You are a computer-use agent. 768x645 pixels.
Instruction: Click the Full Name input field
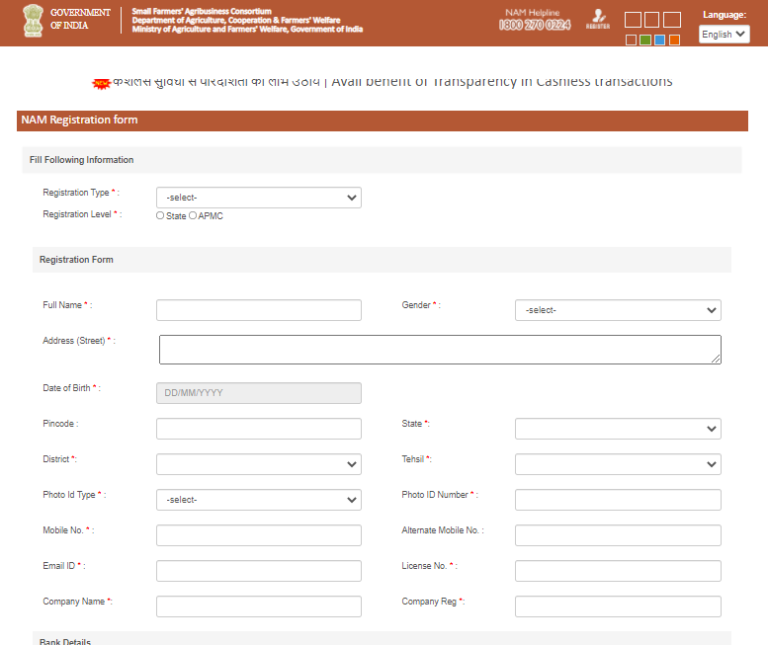click(259, 310)
